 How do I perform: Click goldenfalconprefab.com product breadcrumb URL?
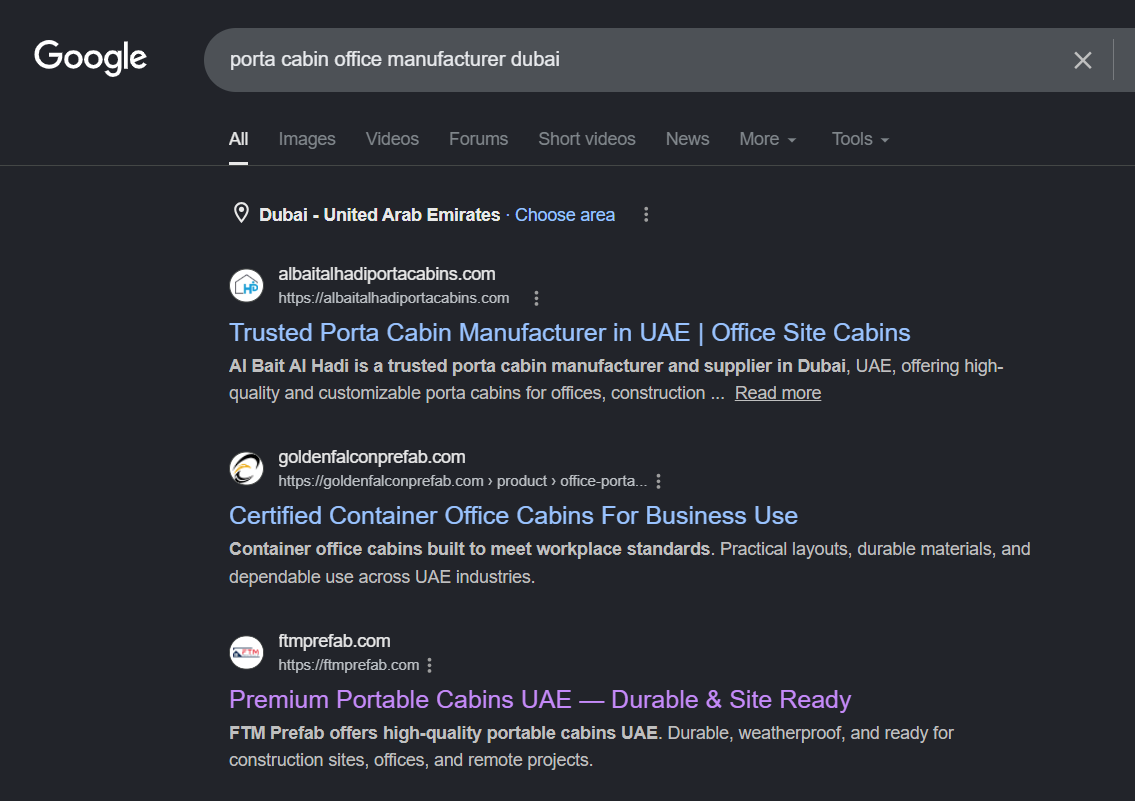tap(463, 481)
